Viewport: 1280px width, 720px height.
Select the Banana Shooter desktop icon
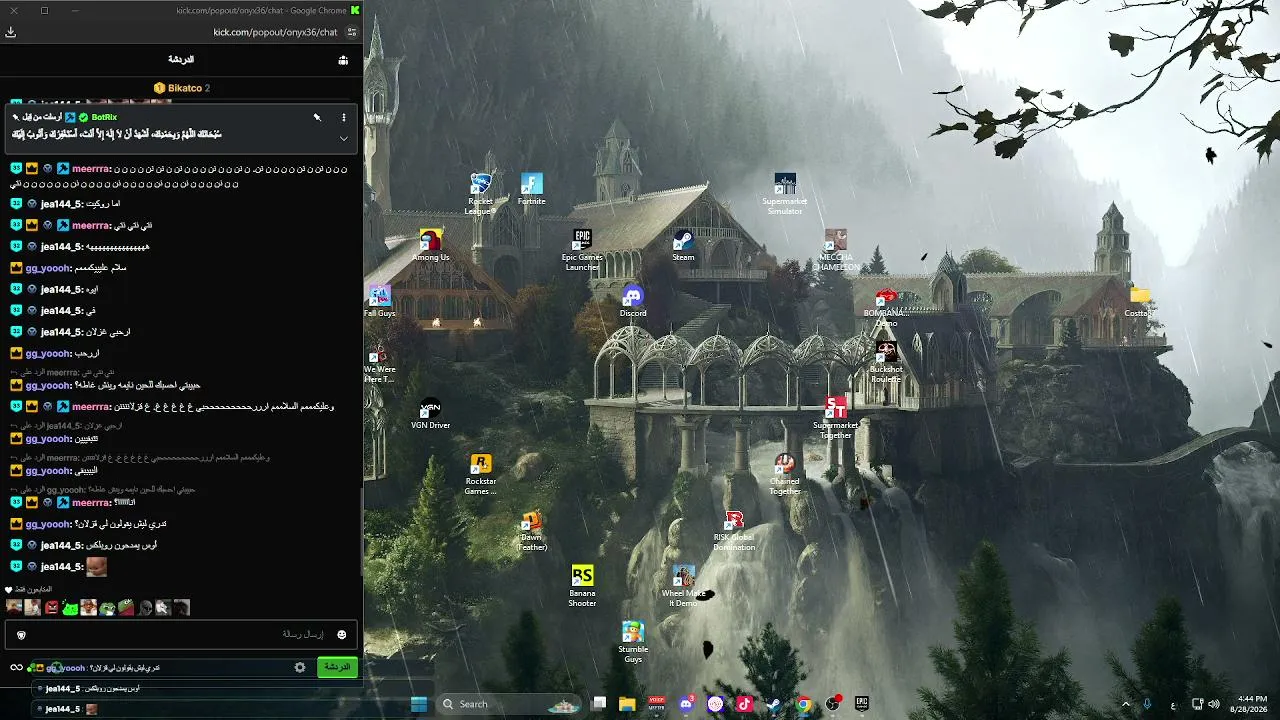[582, 586]
